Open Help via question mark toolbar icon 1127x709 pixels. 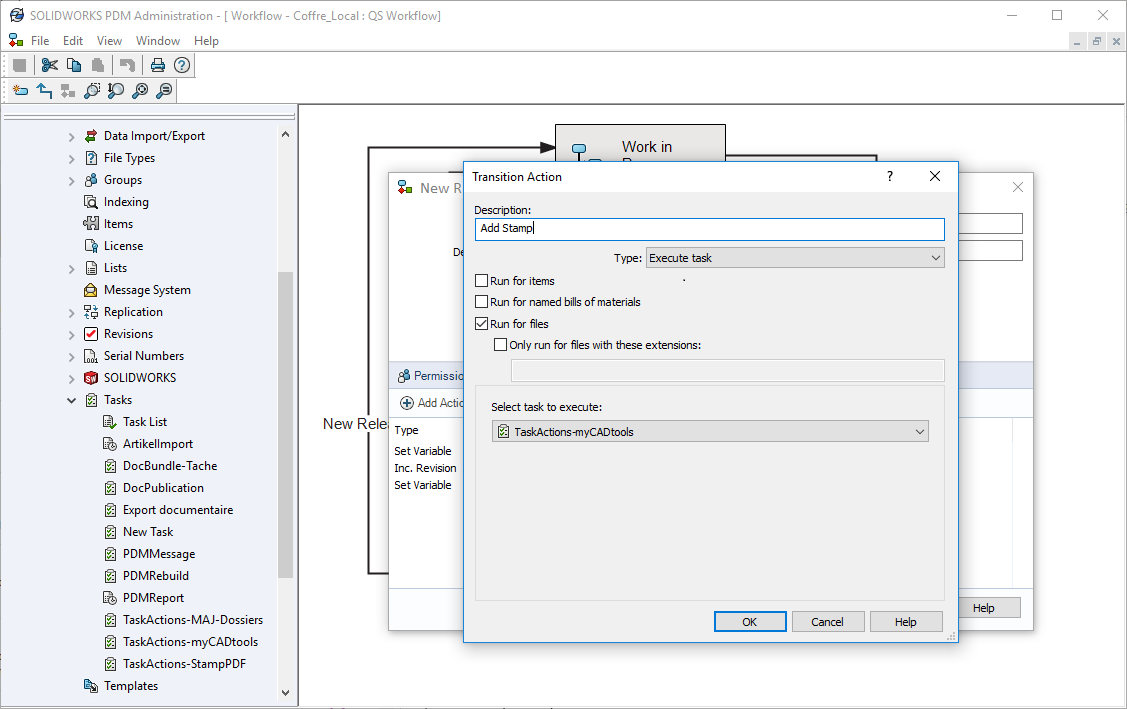(x=181, y=65)
